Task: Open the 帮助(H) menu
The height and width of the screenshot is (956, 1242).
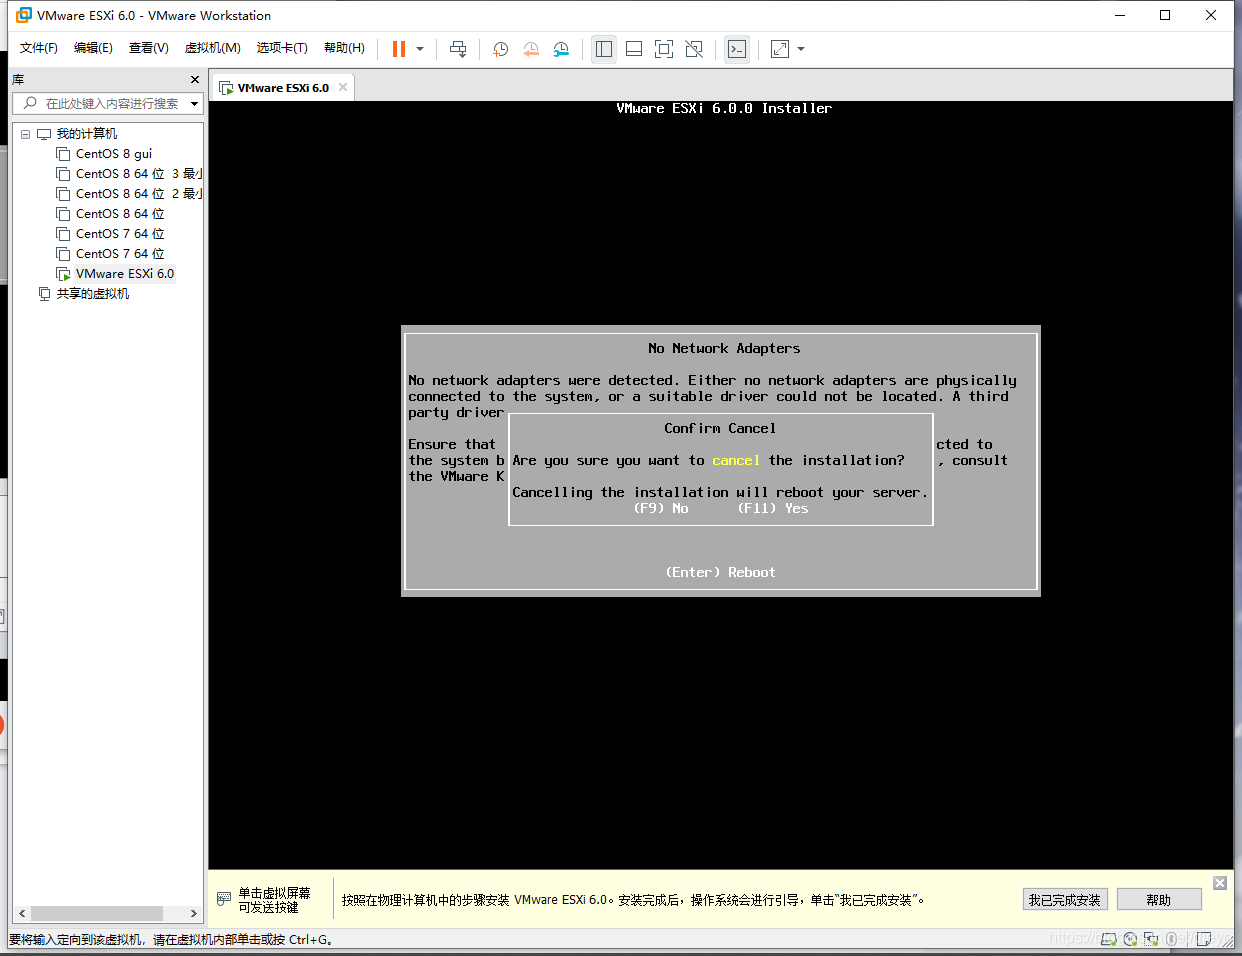Action: click(x=344, y=48)
